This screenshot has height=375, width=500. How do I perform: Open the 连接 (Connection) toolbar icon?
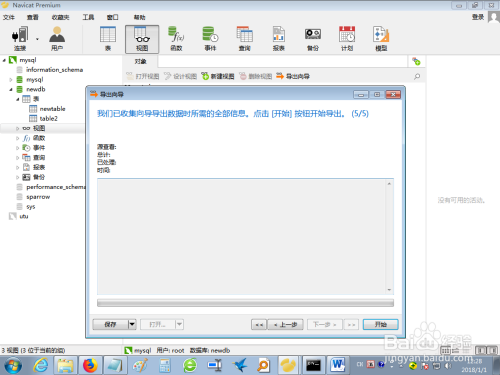20,39
